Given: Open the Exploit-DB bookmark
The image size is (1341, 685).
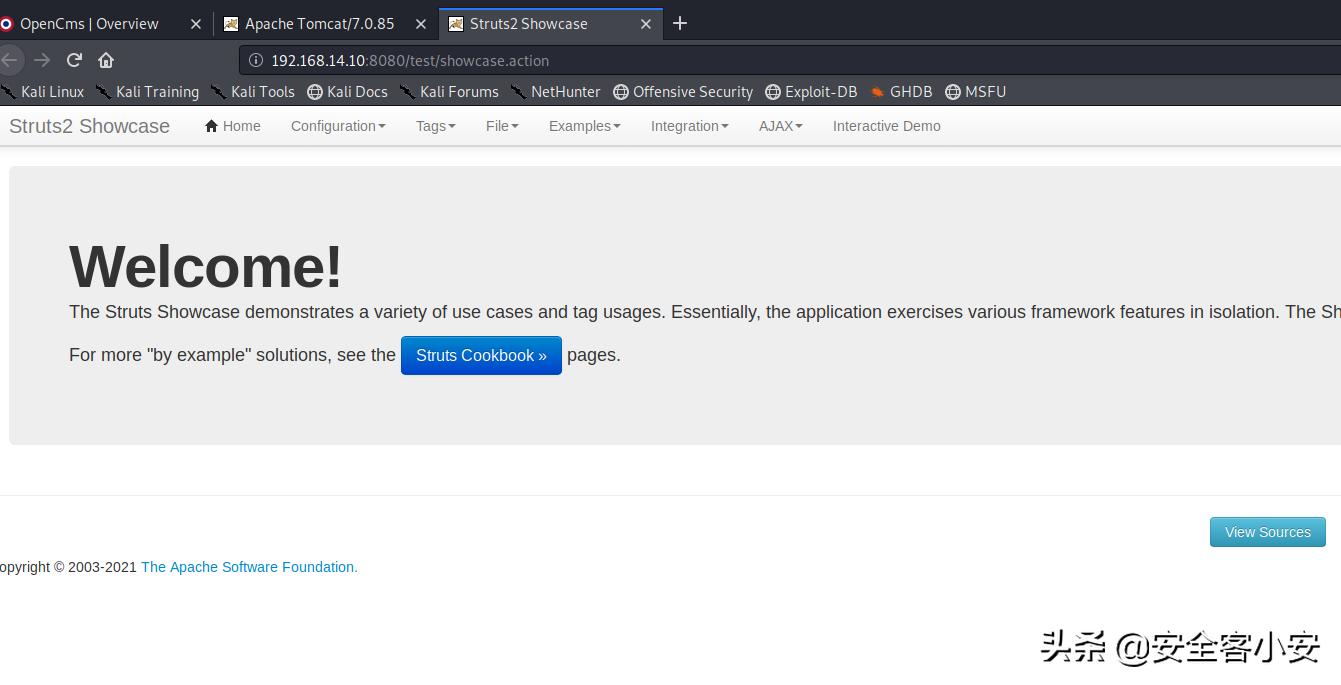Looking at the screenshot, I should coord(811,92).
